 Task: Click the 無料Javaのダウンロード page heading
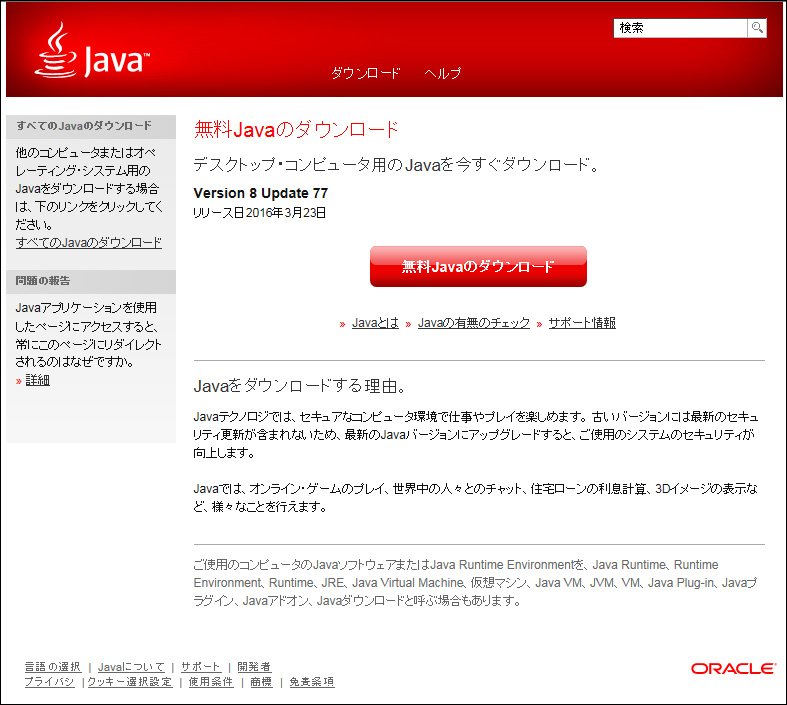point(296,129)
